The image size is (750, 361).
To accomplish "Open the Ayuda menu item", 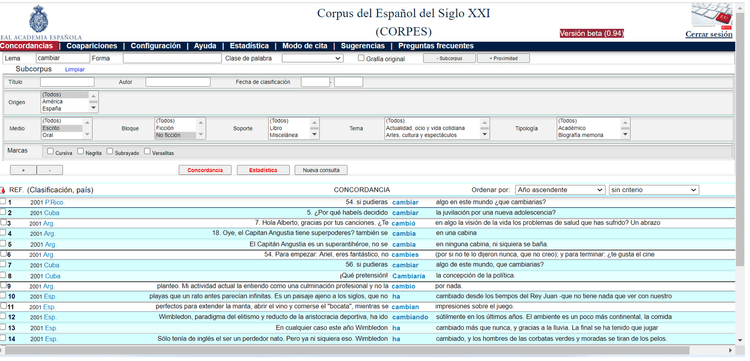I will [205, 46].
